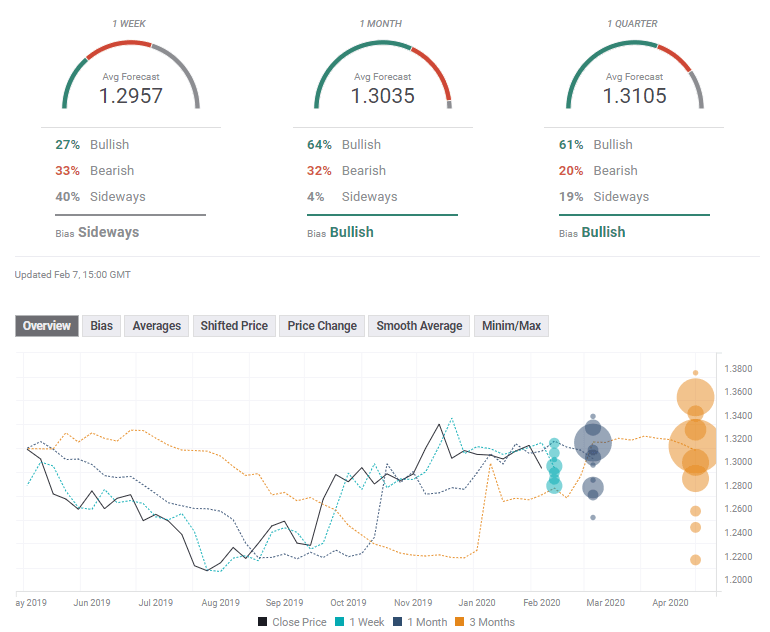The width and height of the screenshot is (770, 632).
Task: Select the largest navy 1 Month bubble
Action: pyautogui.click(x=593, y=440)
